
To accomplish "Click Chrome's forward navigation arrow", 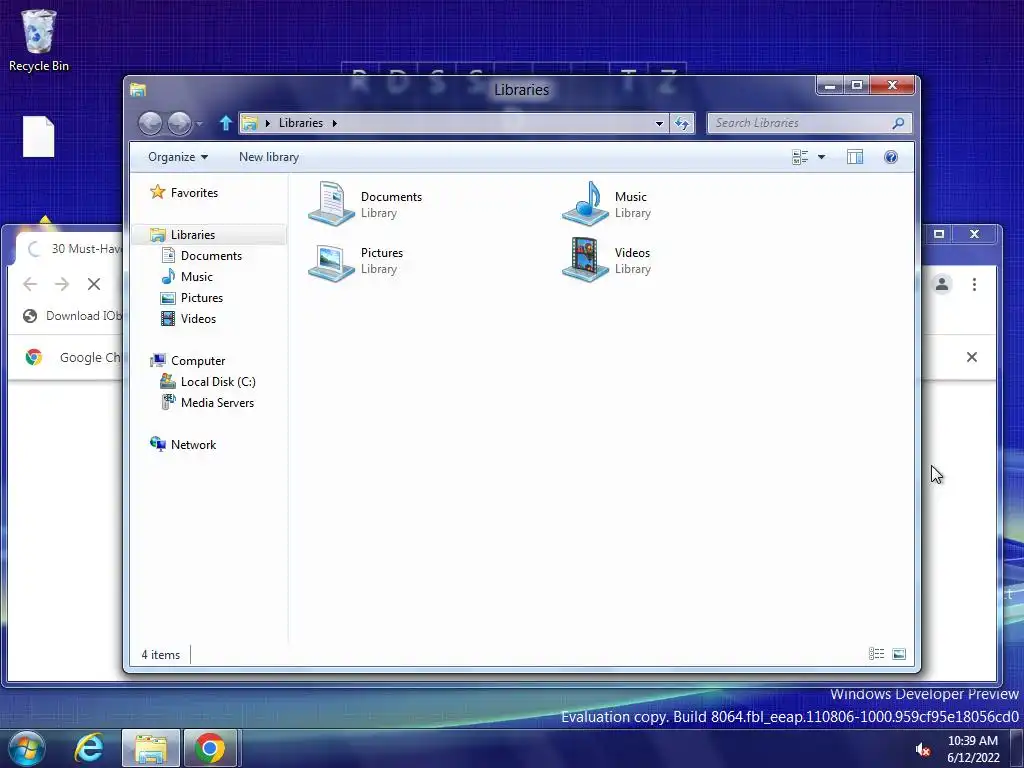I will click(x=62, y=283).
